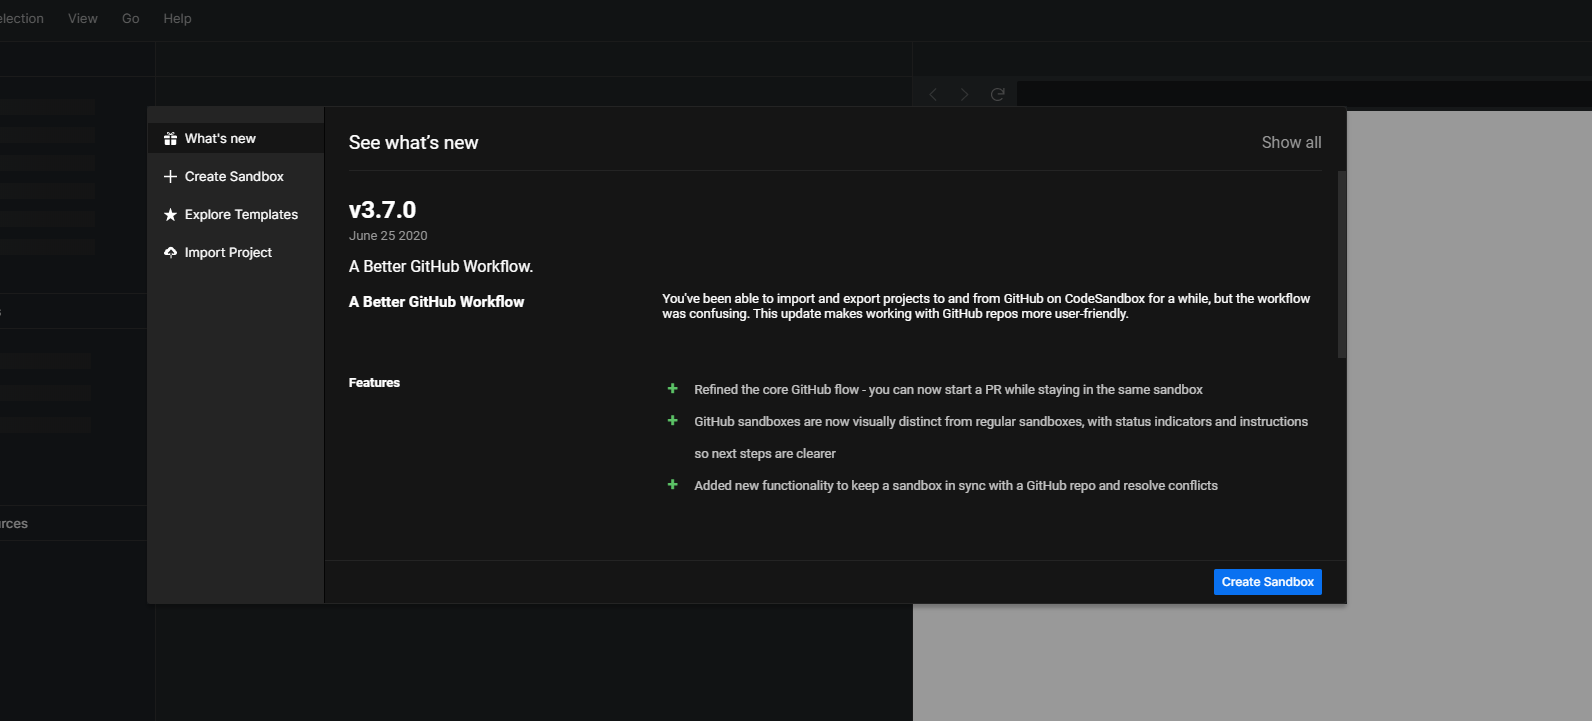Viewport: 1592px width, 721px height.
Task: Click the green plus beside GitHub sandboxes are now visually distinct
Action: 673,421
